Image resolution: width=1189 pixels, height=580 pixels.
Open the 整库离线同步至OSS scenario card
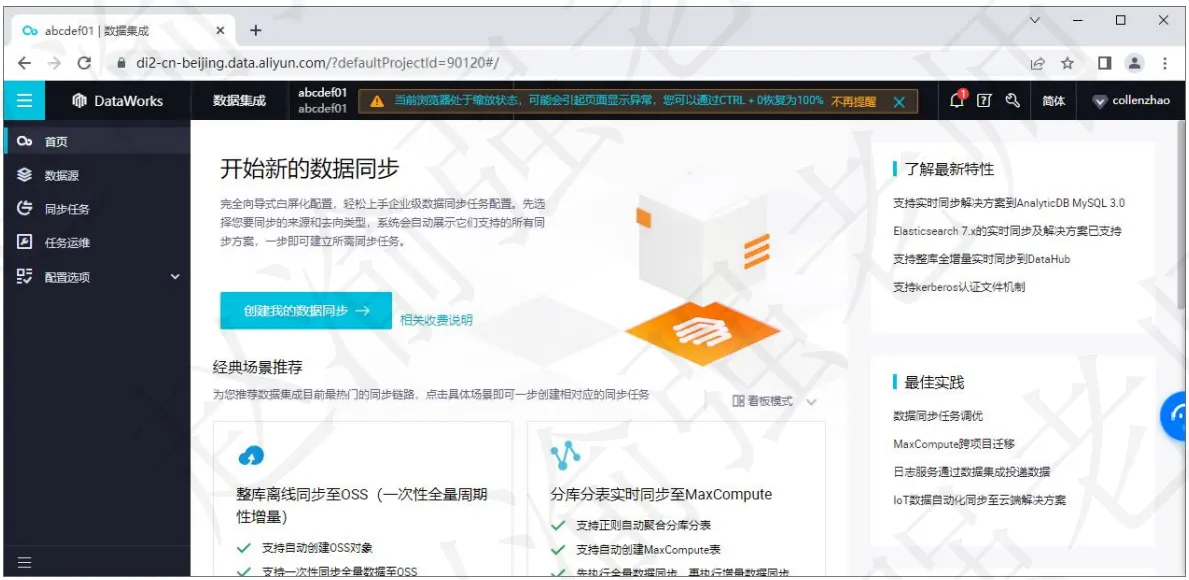pyautogui.click(x=362, y=499)
